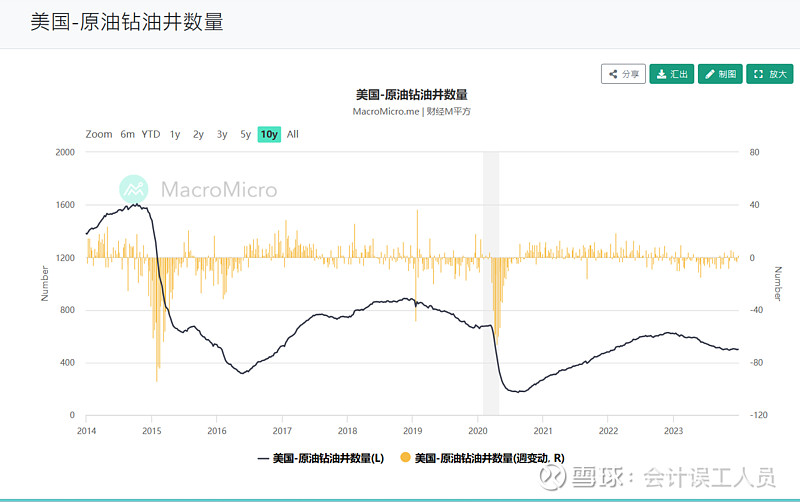This screenshot has height=502, width=800.
Task: Open the chart drawing tool (制图)
Action: click(x=720, y=74)
